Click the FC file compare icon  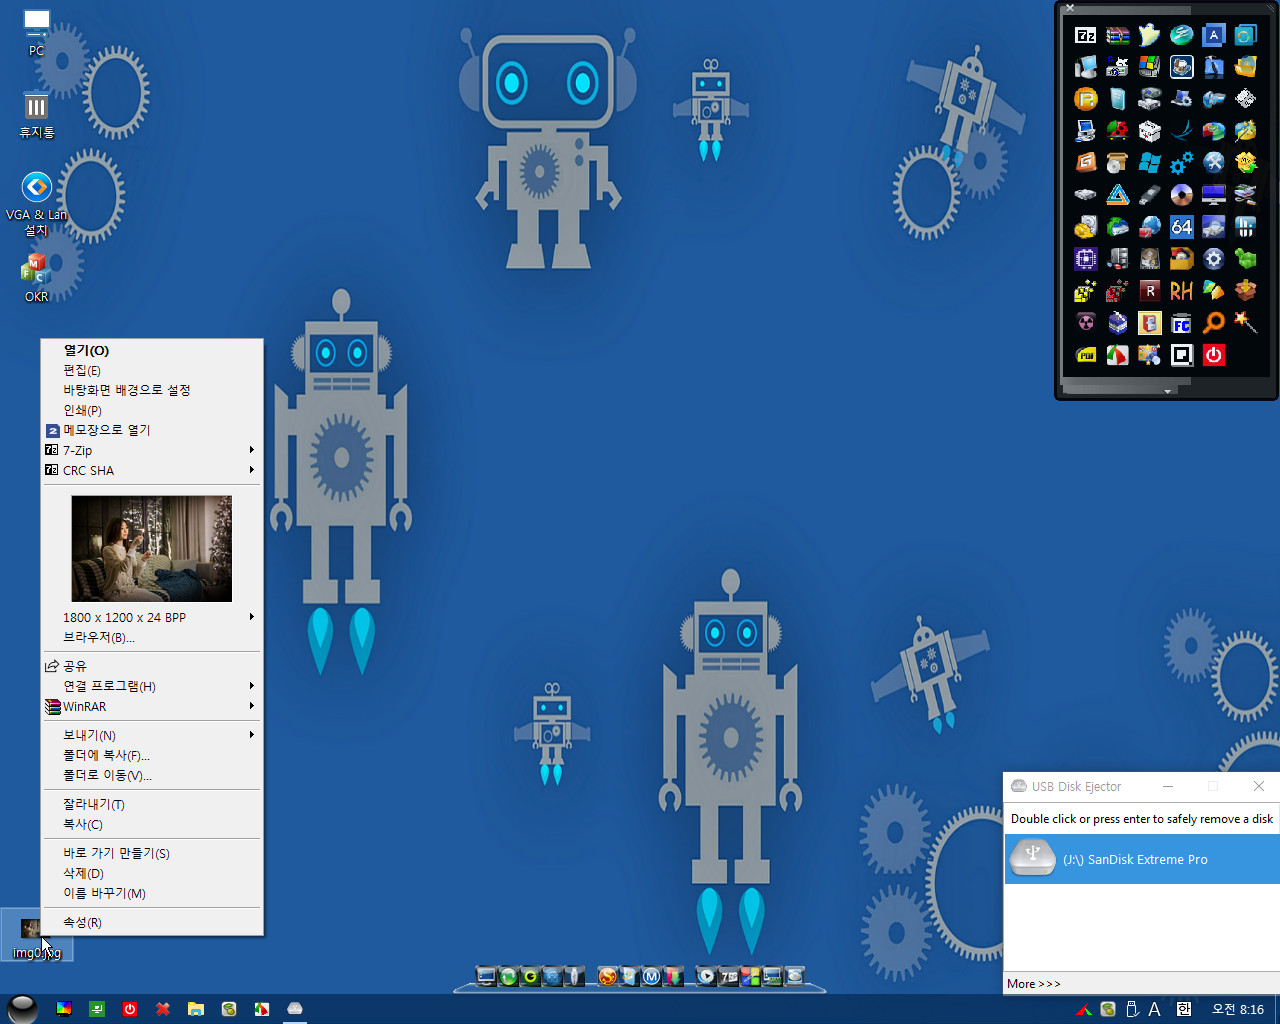(x=1182, y=323)
